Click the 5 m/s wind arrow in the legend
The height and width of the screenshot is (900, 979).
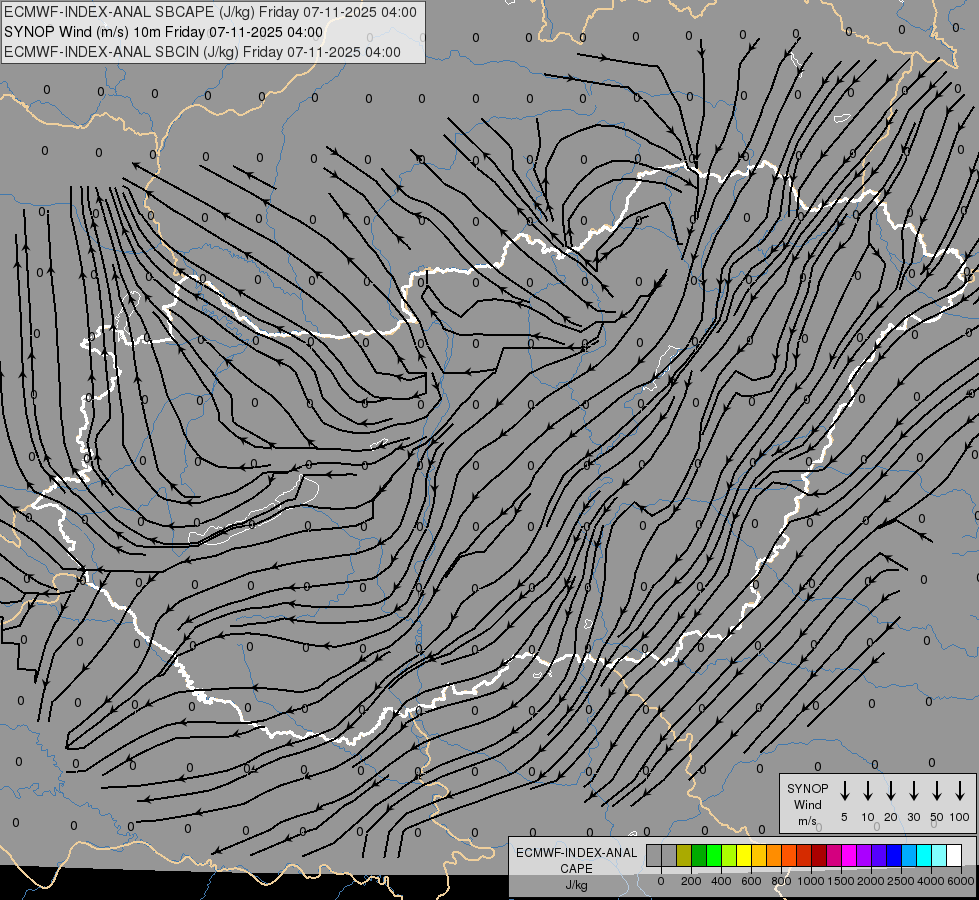(x=844, y=791)
